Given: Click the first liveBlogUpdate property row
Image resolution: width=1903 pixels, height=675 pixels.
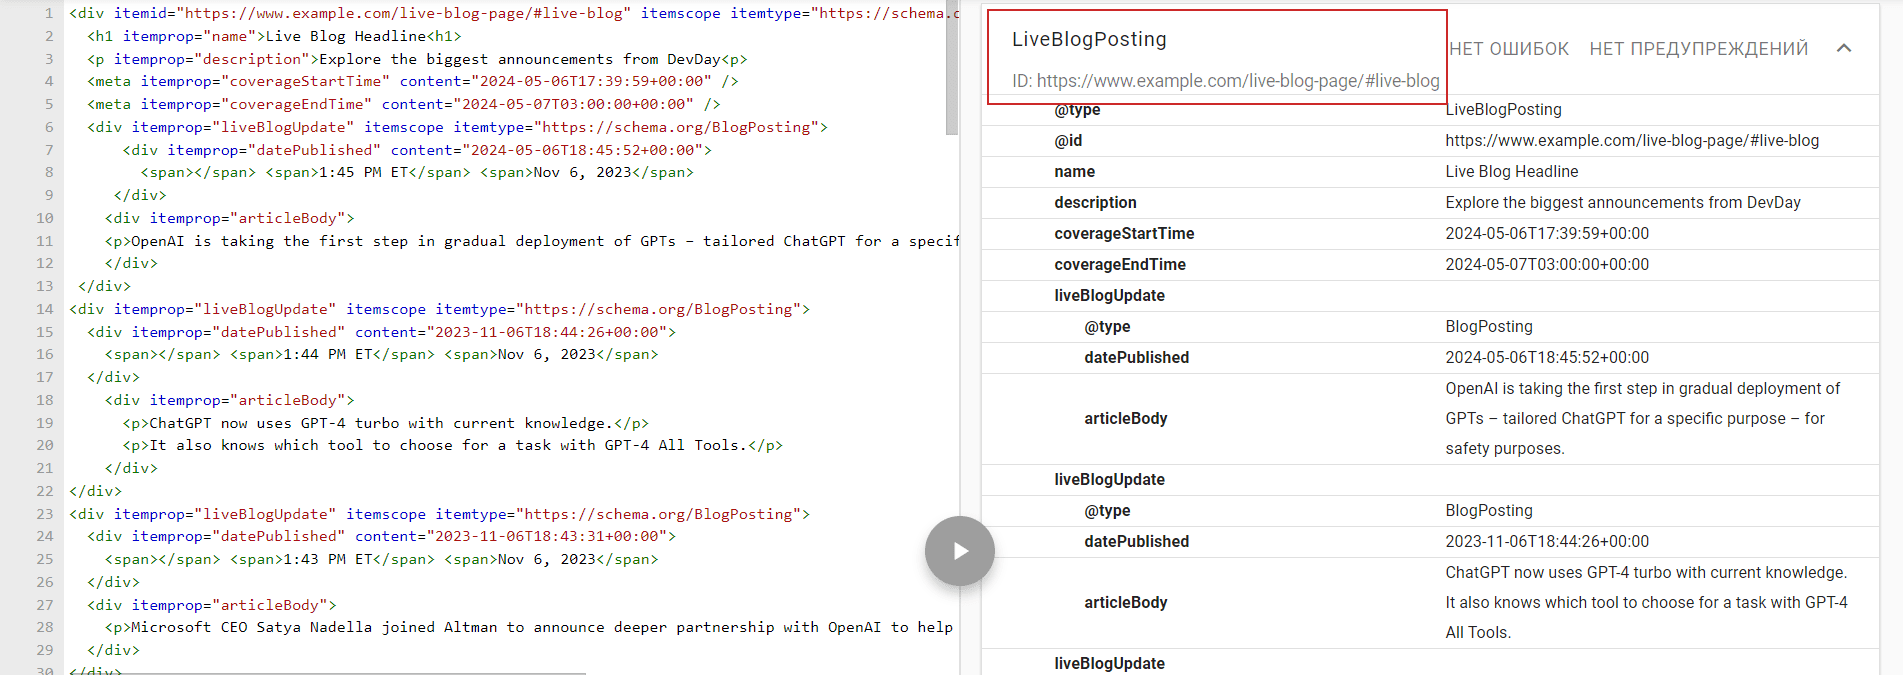Looking at the screenshot, I should [x=1430, y=296].
